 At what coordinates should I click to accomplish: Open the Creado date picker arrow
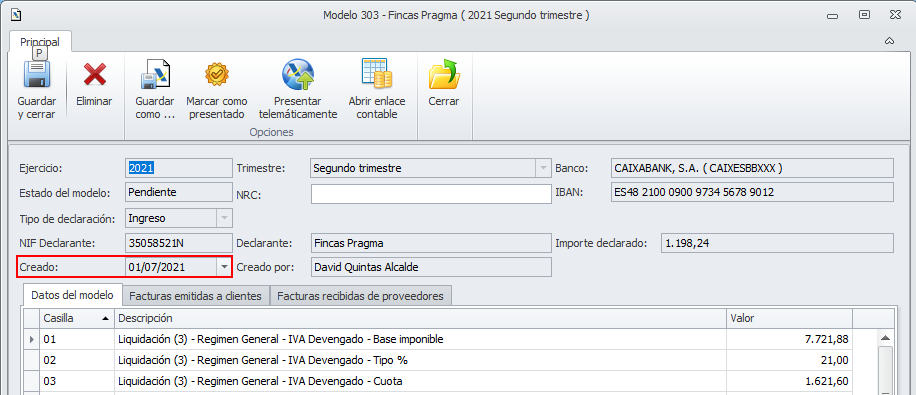(224, 268)
